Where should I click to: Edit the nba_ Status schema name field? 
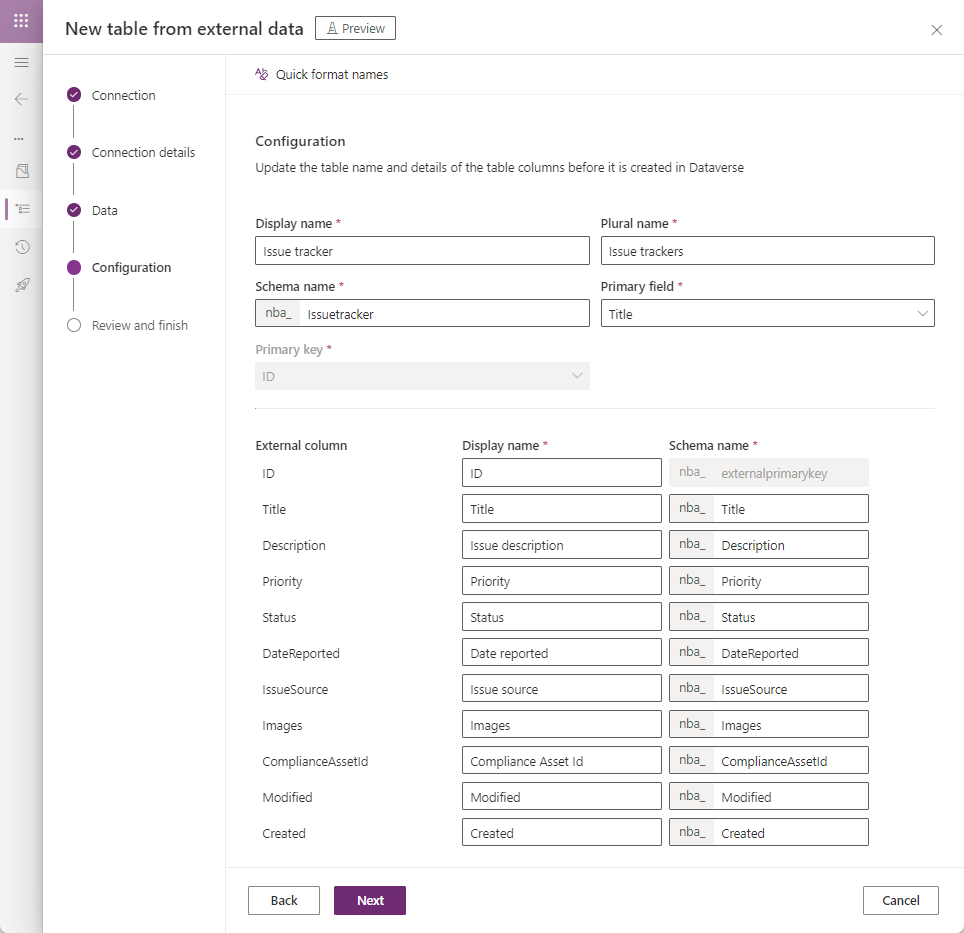768,617
